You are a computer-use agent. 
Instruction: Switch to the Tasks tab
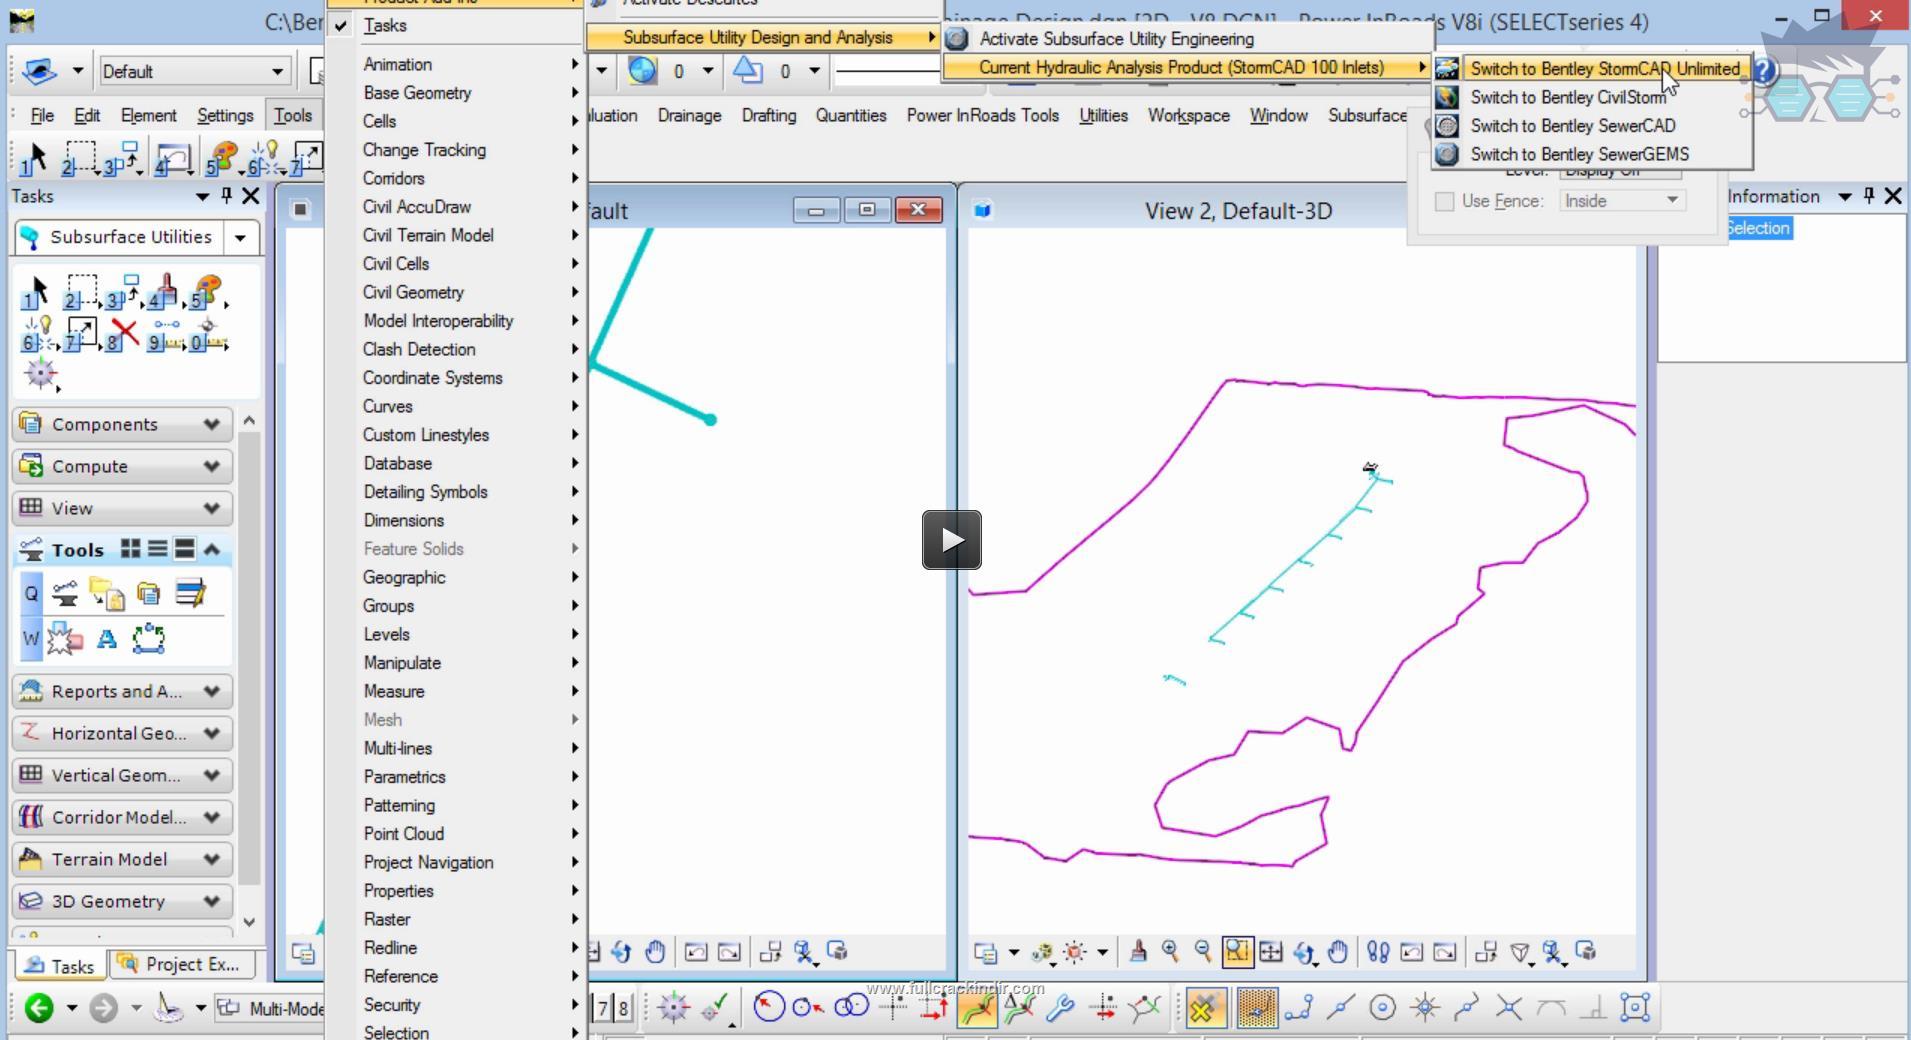tap(60, 965)
